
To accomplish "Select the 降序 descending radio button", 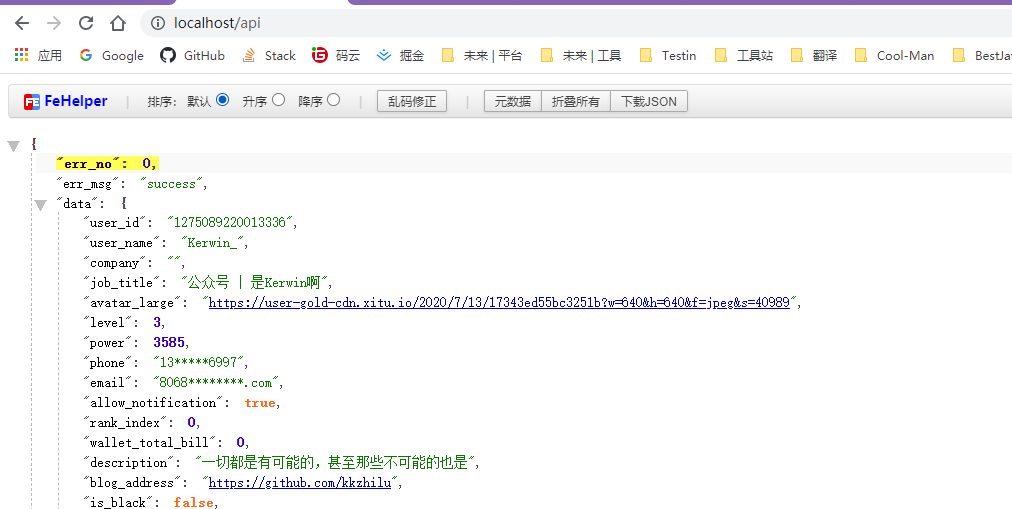I will (x=334, y=100).
